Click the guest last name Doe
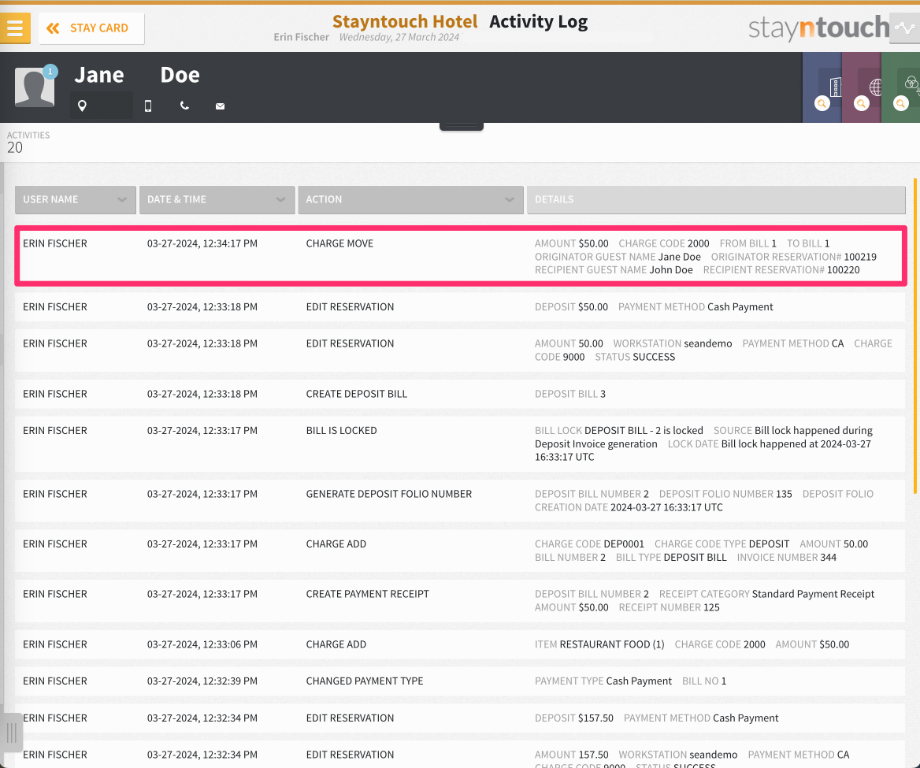Image resolution: width=920 pixels, height=768 pixels. pos(180,75)
